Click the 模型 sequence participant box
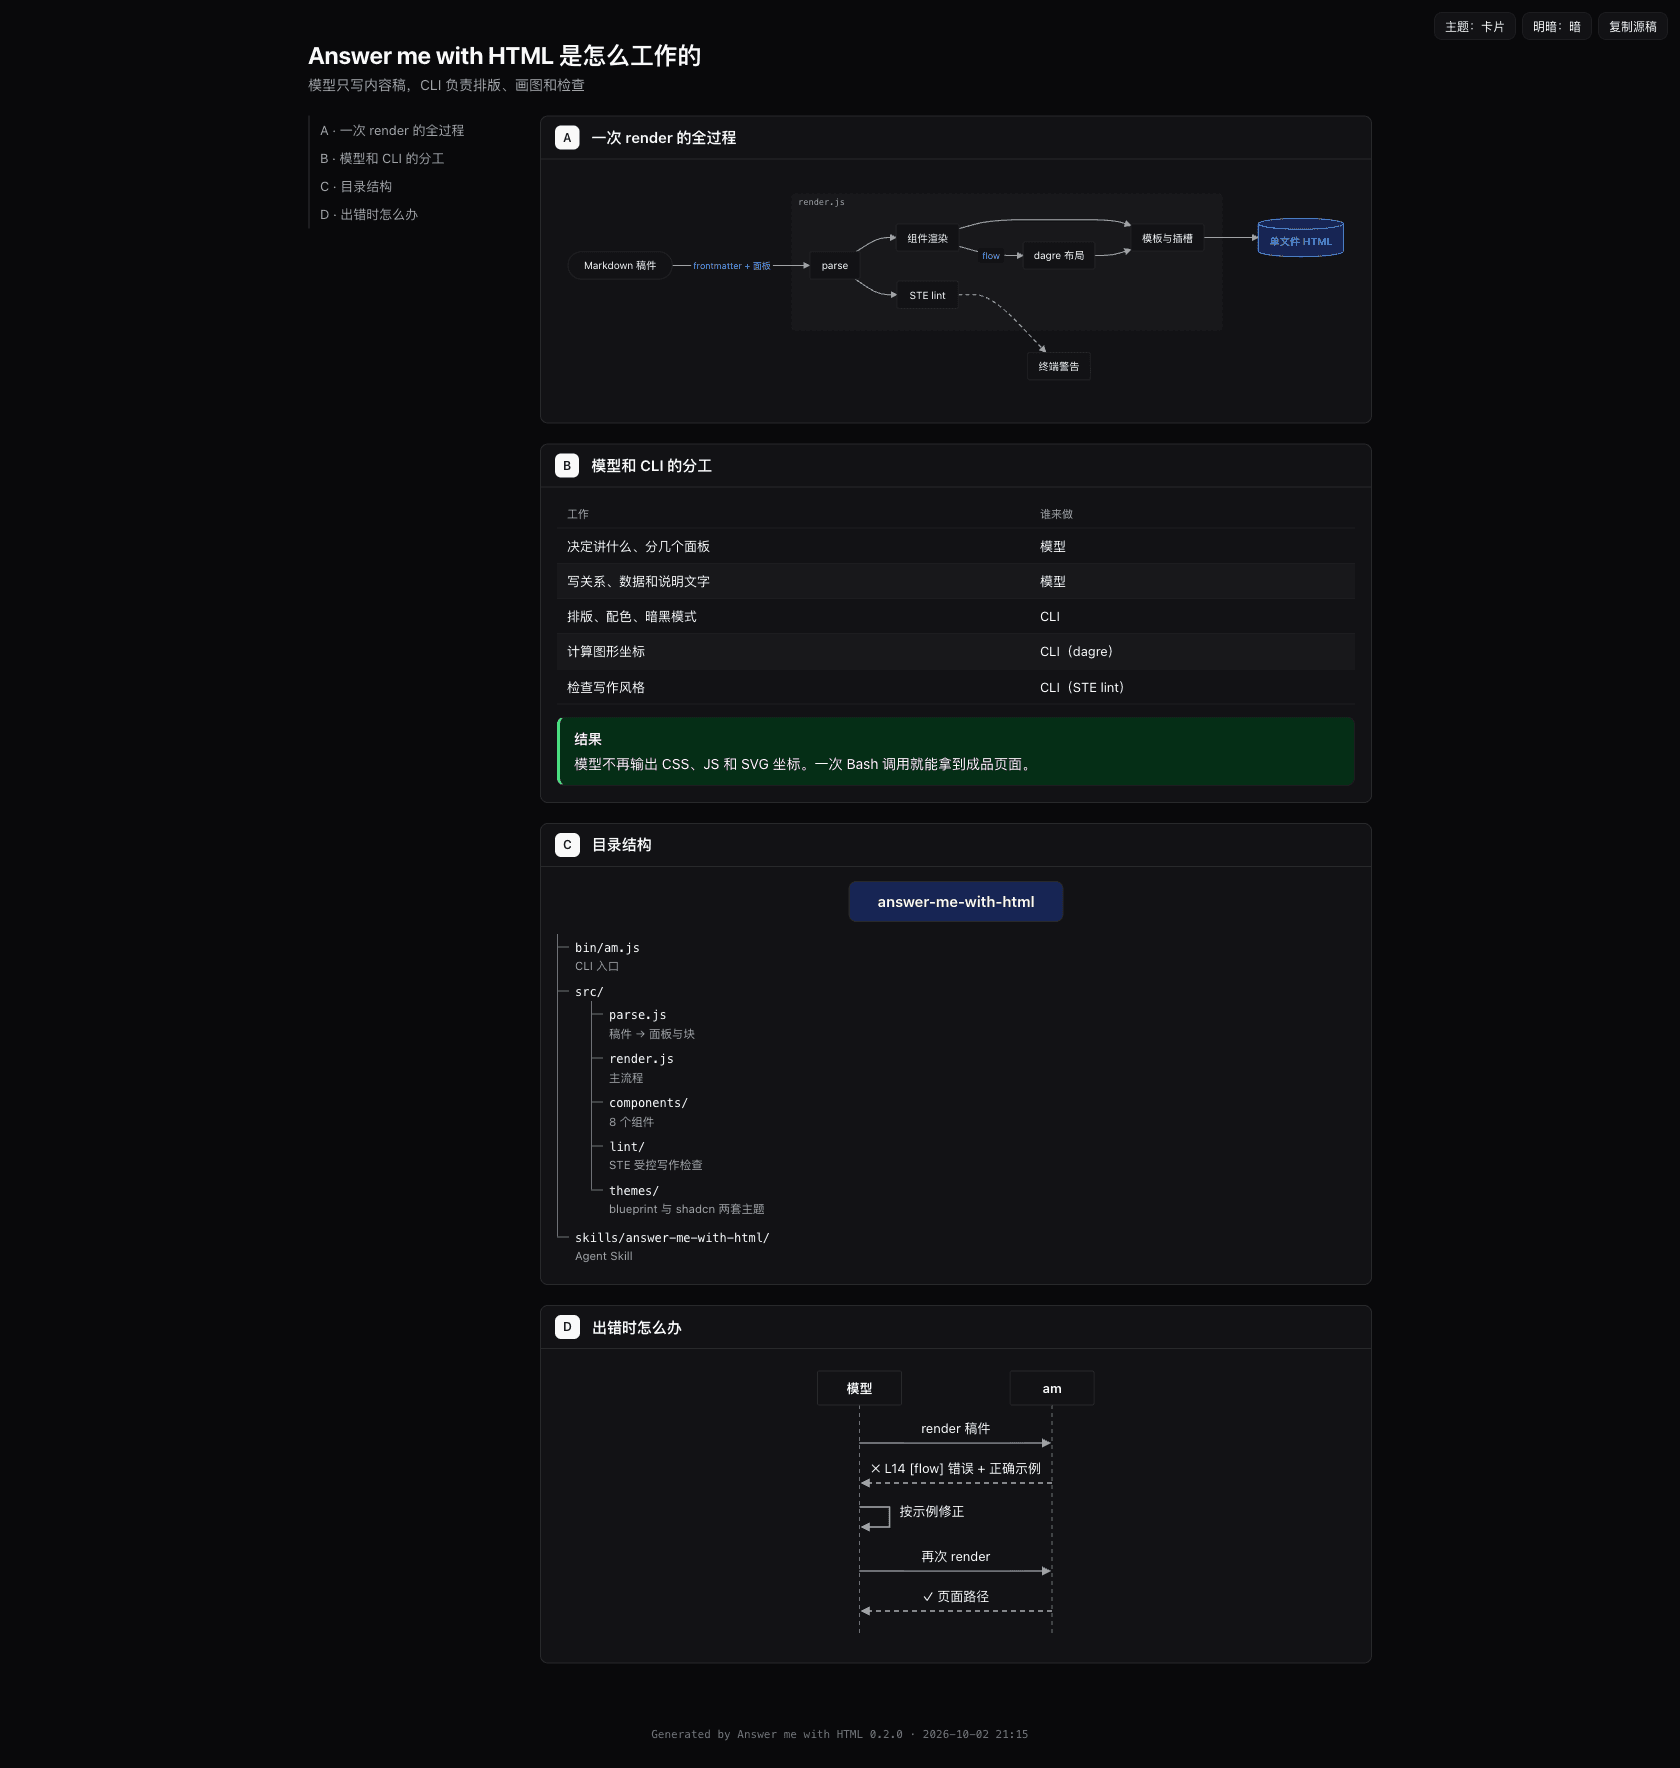 [x=859, y=1388]
